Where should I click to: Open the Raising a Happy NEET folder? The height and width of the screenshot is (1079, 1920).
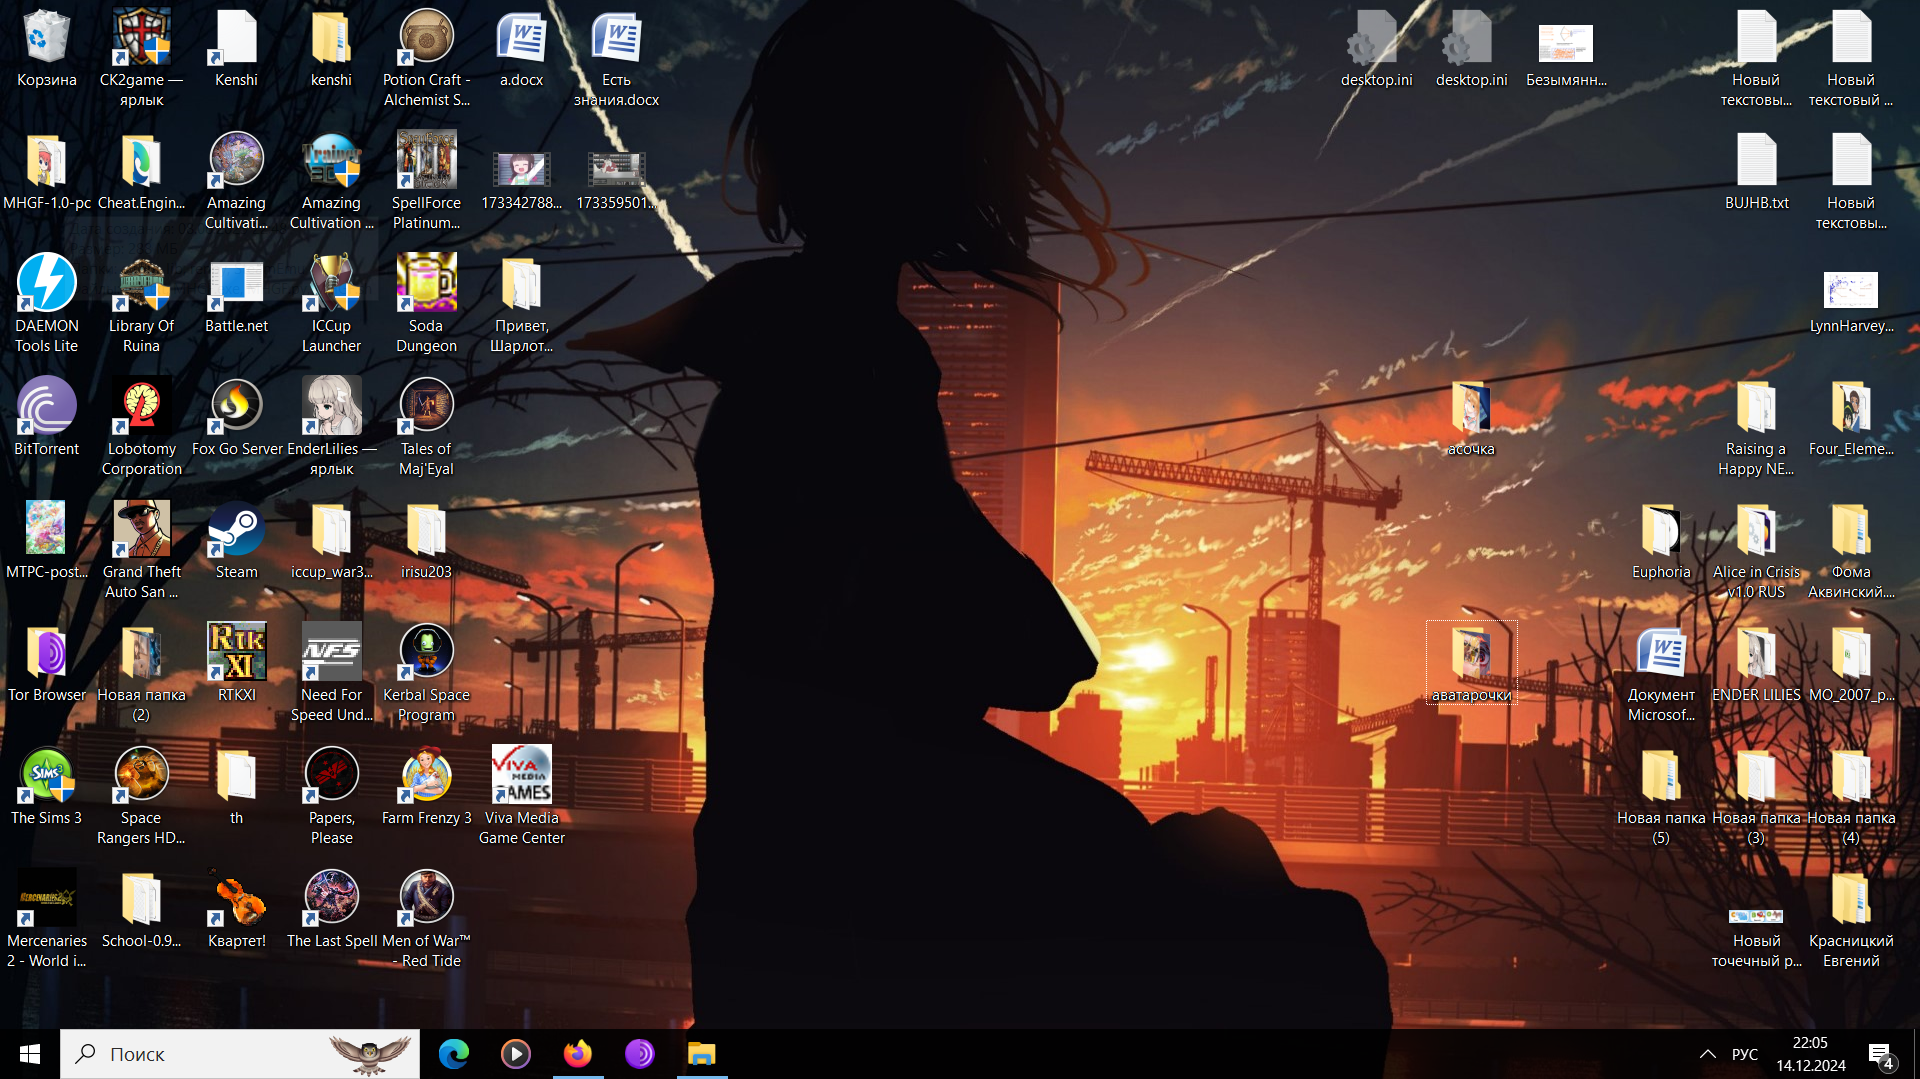[x=1756, y=427]
